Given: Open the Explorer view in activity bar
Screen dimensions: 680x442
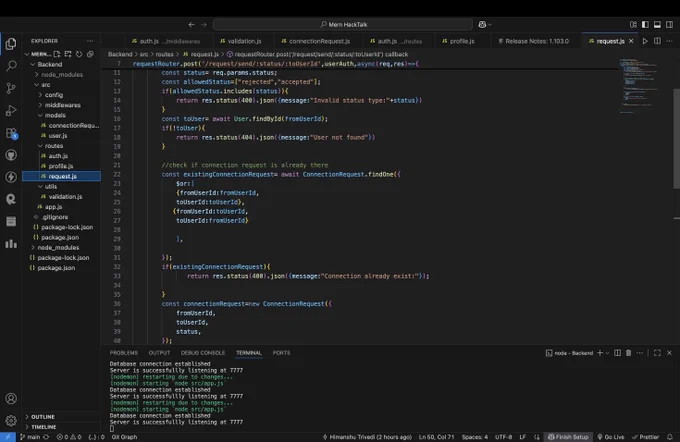Looking at the screenshot, I should (x=11, y=43).
